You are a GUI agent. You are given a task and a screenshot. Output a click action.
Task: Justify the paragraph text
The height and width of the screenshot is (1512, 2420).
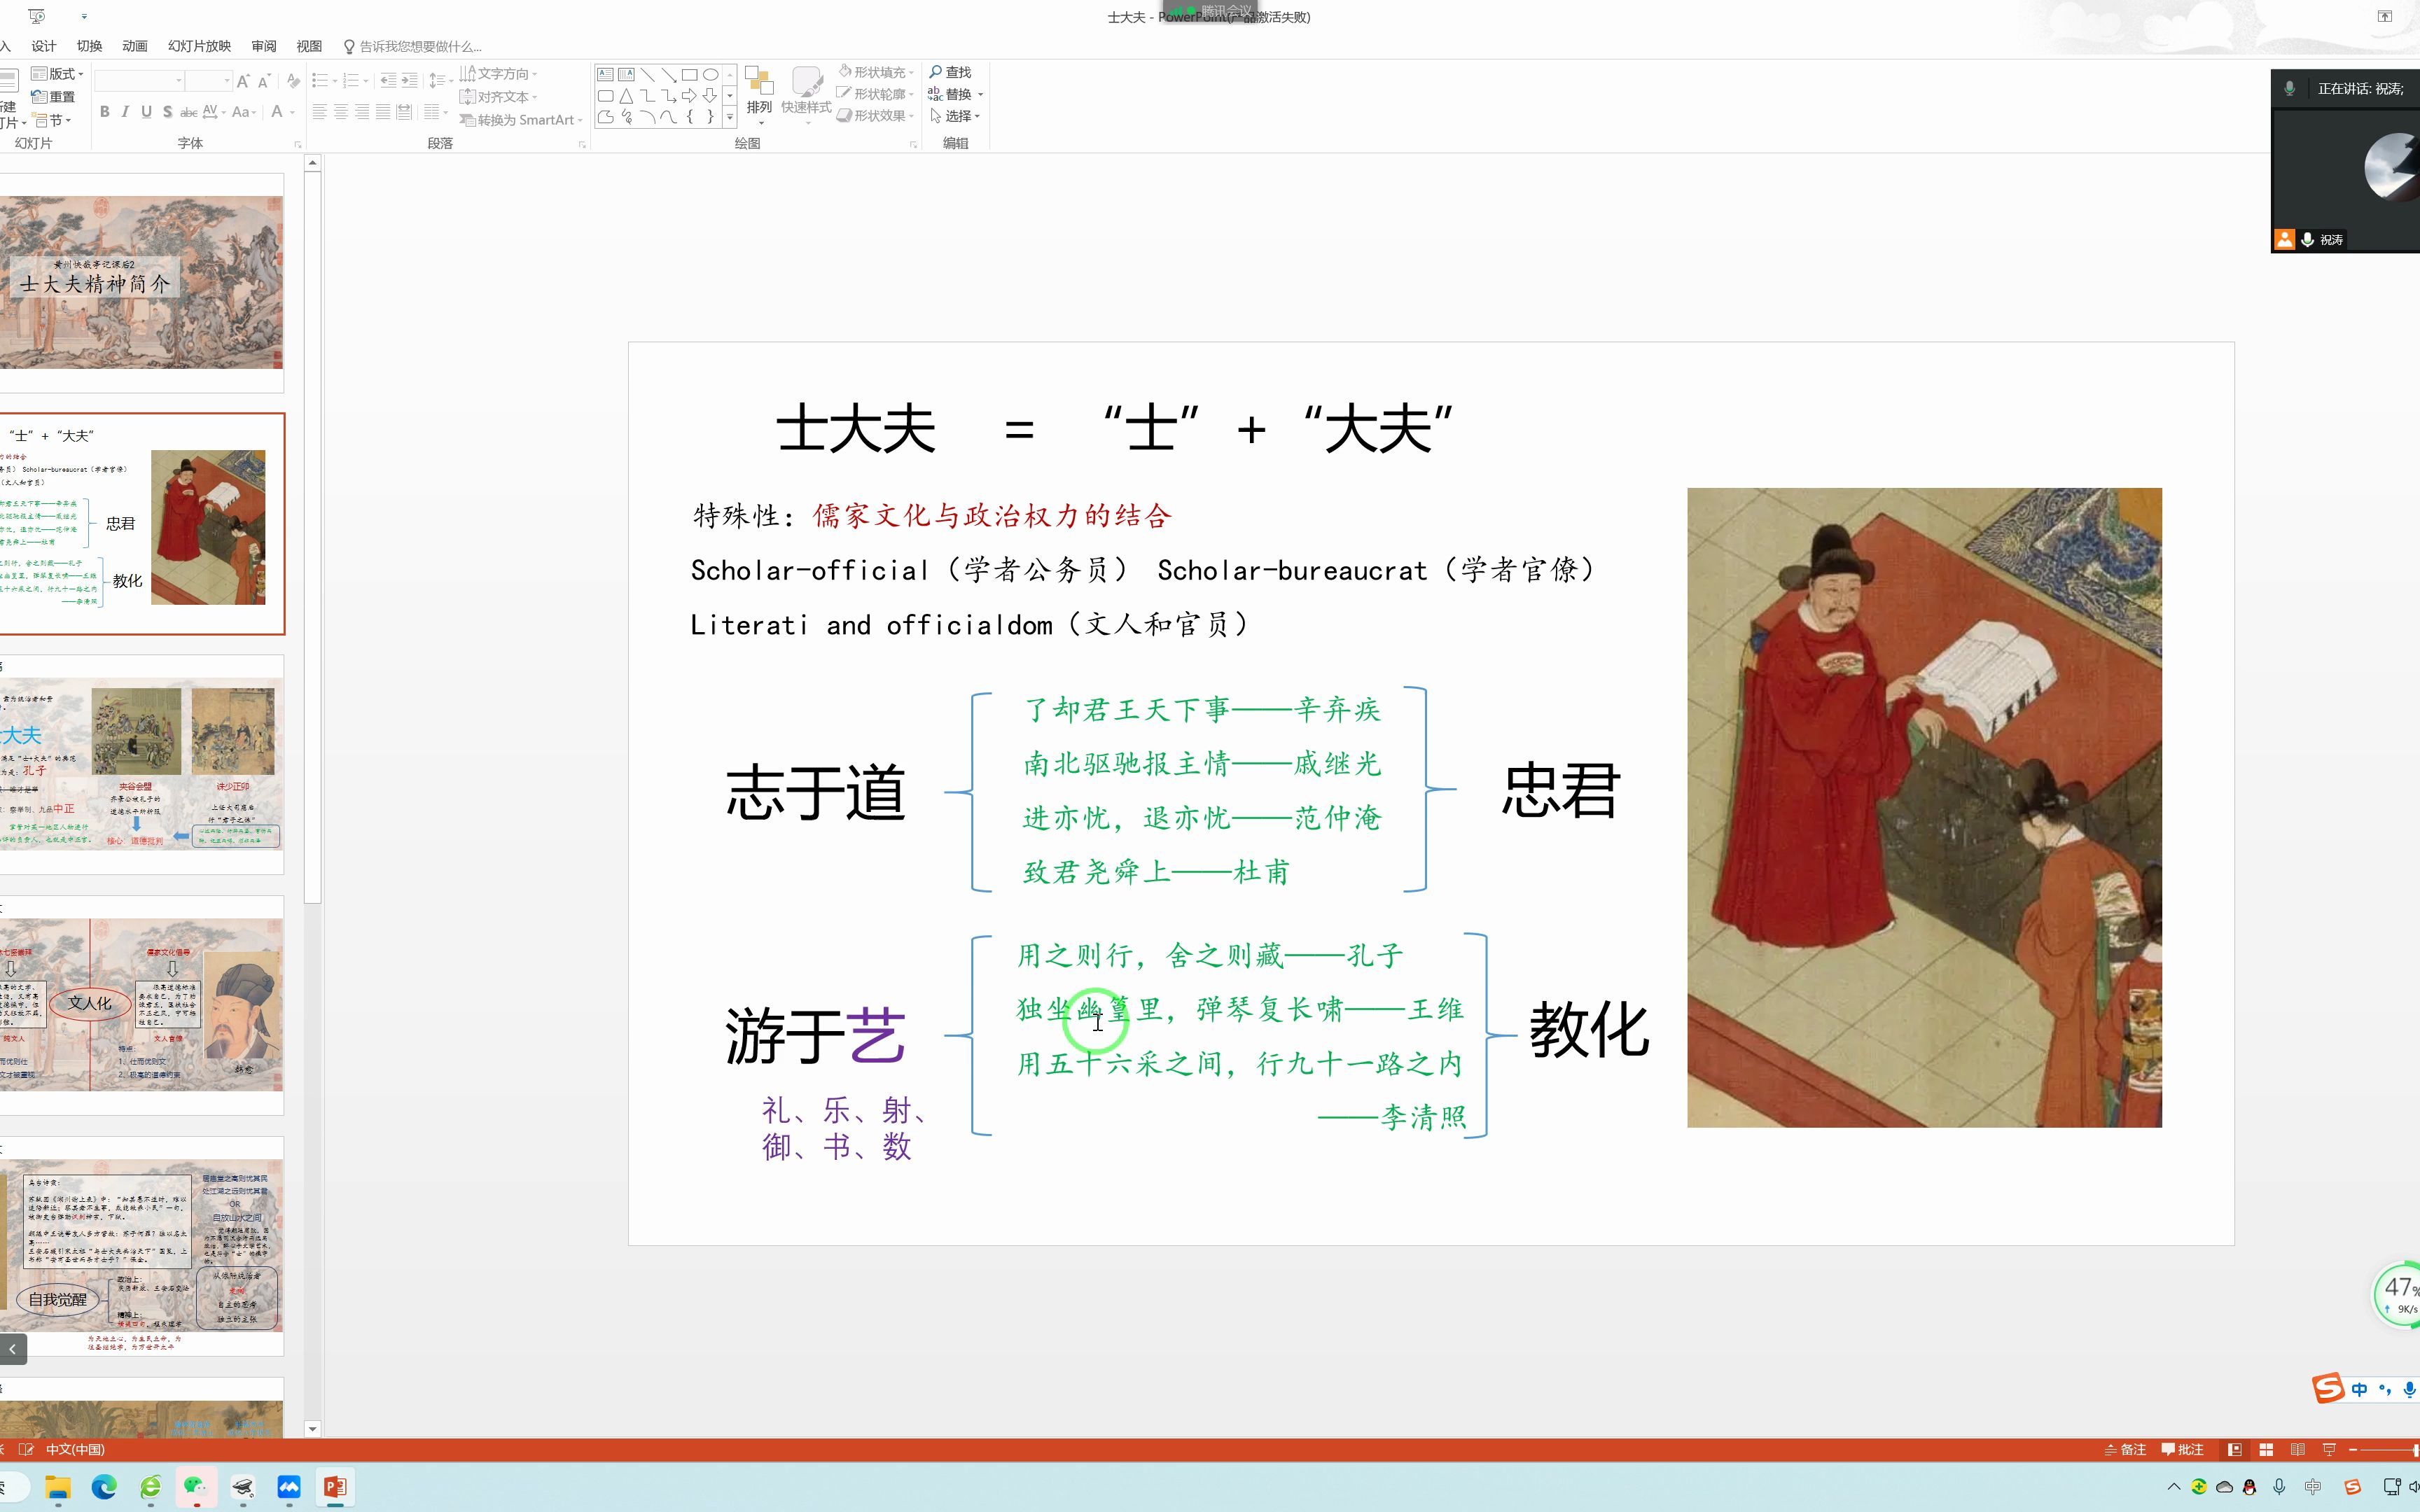(383, 112)
